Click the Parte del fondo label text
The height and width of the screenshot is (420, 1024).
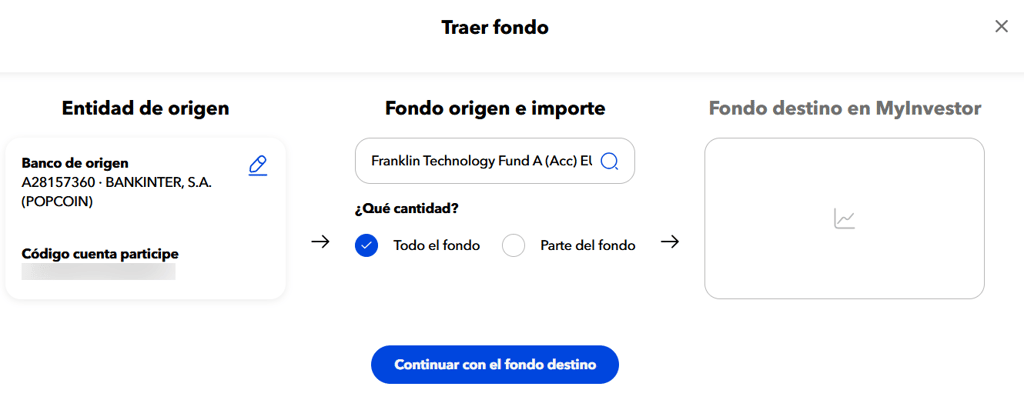point(588,246)
